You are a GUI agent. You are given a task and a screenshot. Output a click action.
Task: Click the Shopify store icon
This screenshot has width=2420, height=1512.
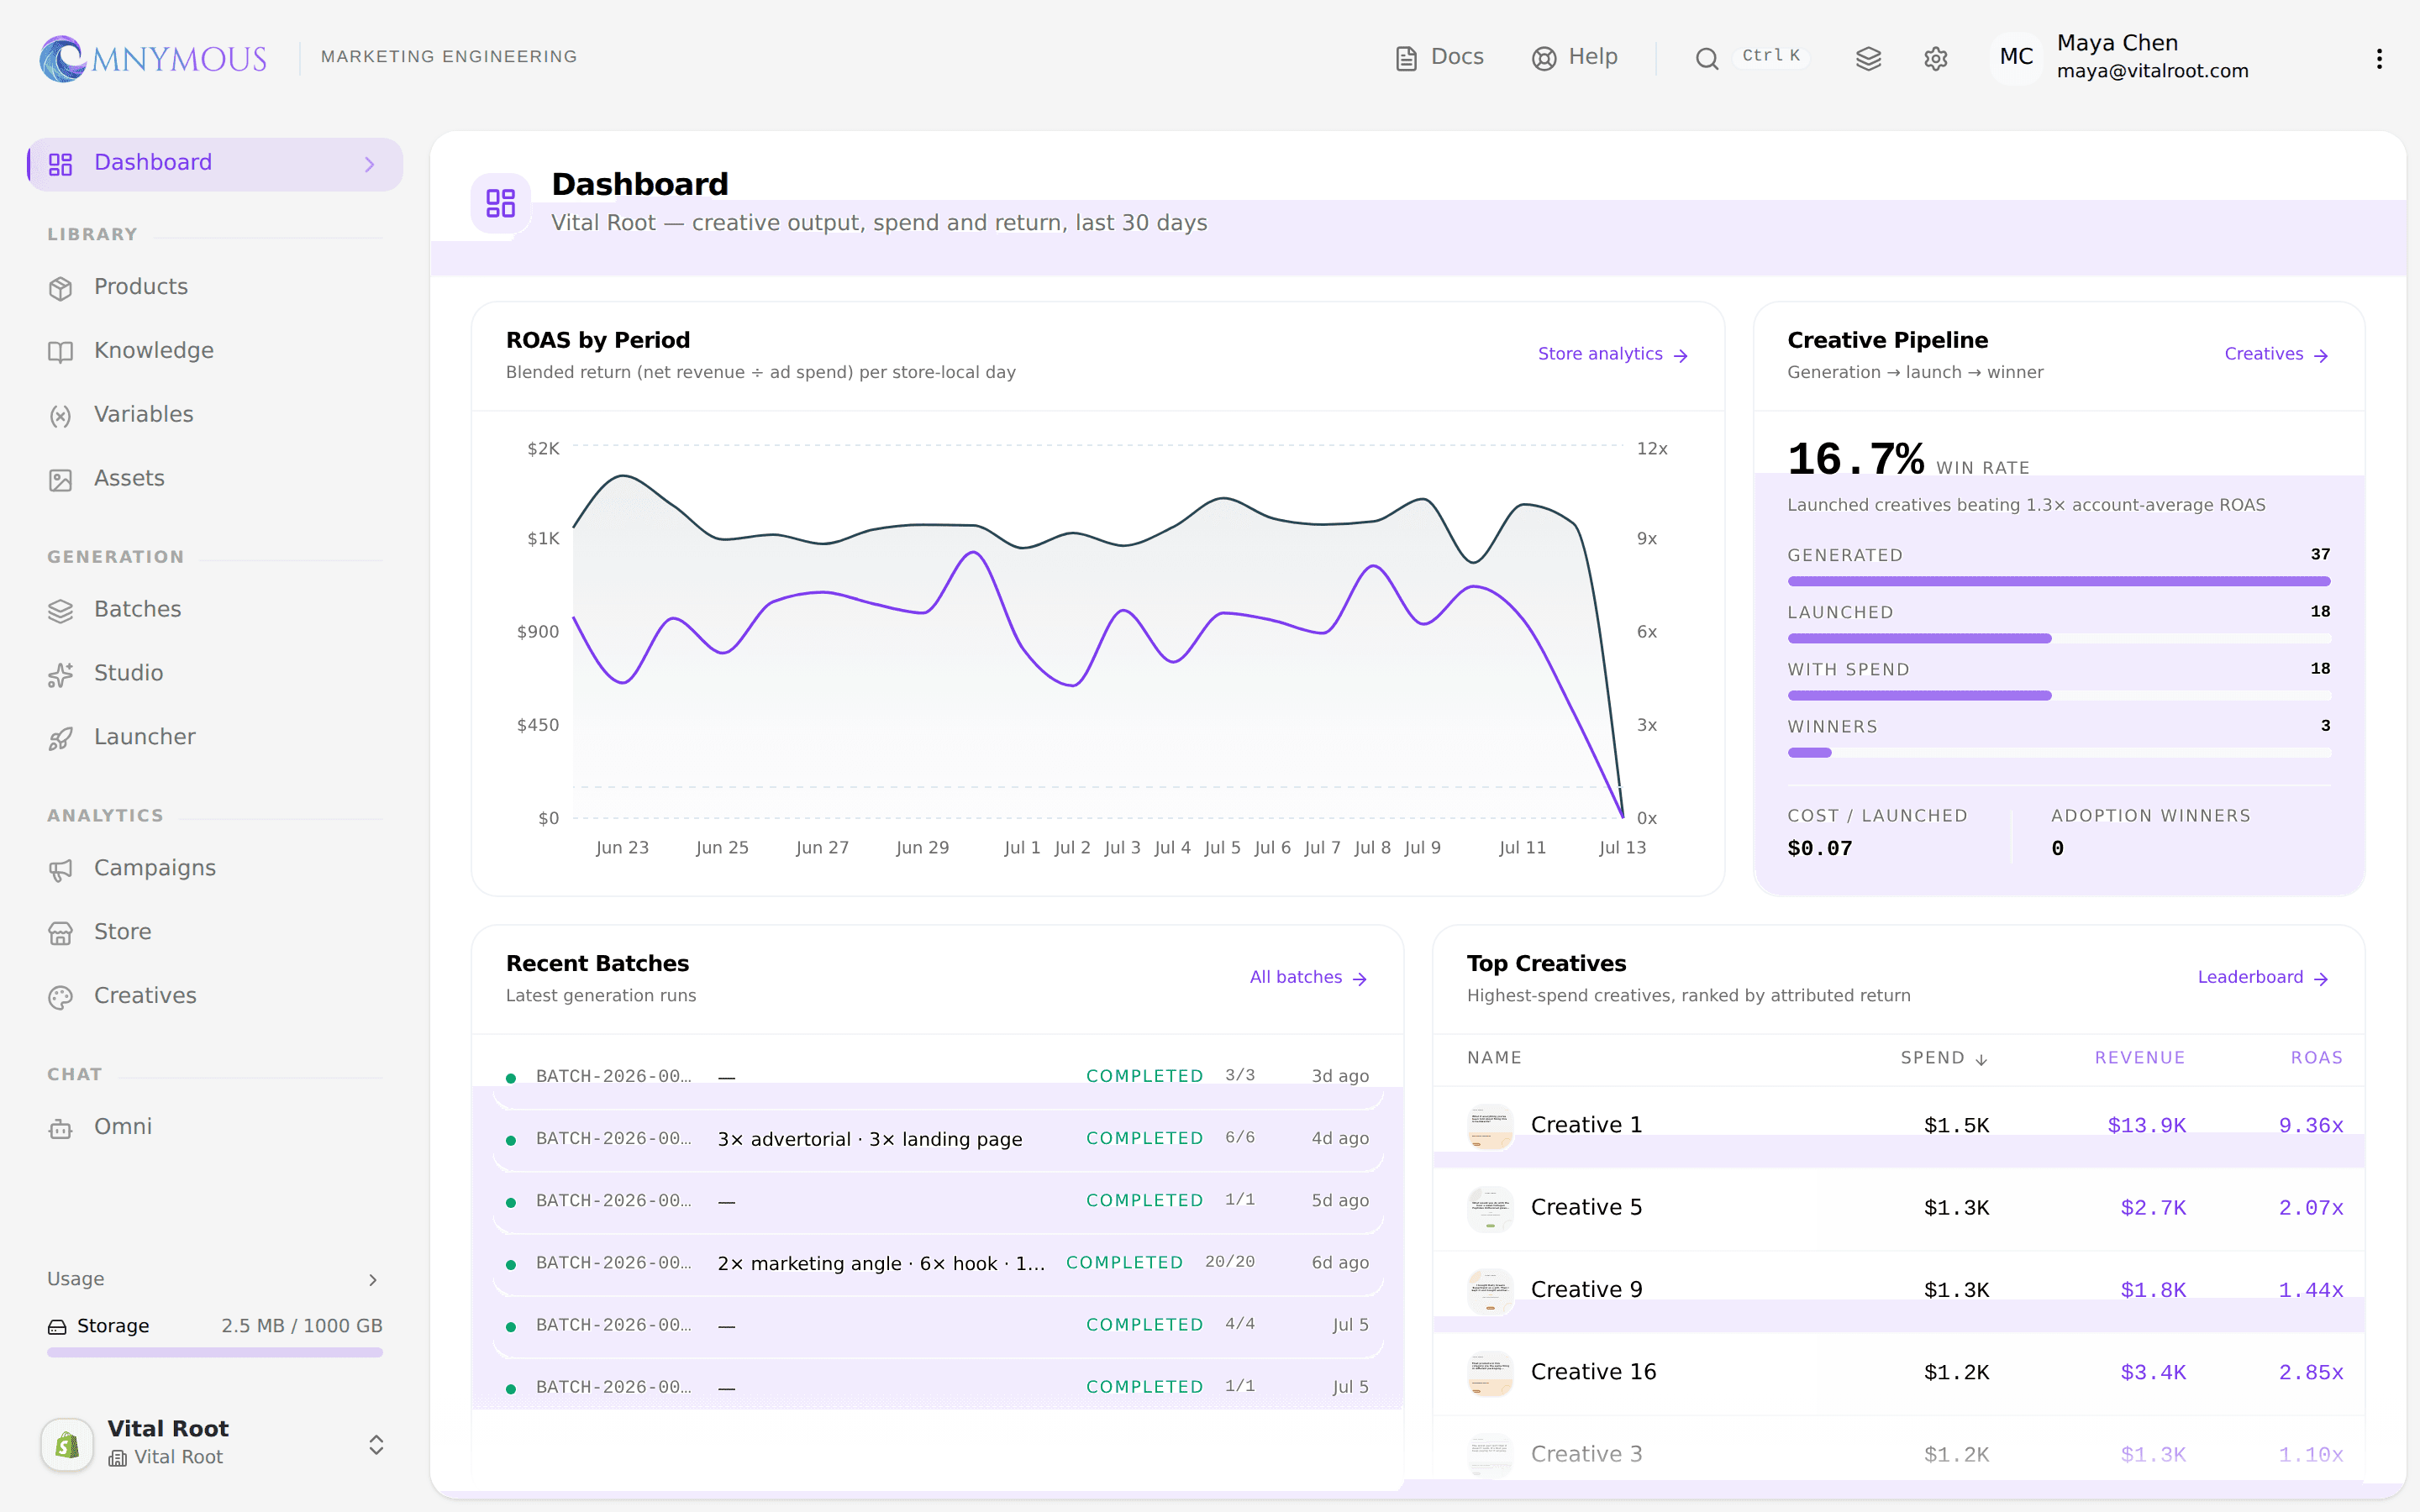[x=67, y=1444]
